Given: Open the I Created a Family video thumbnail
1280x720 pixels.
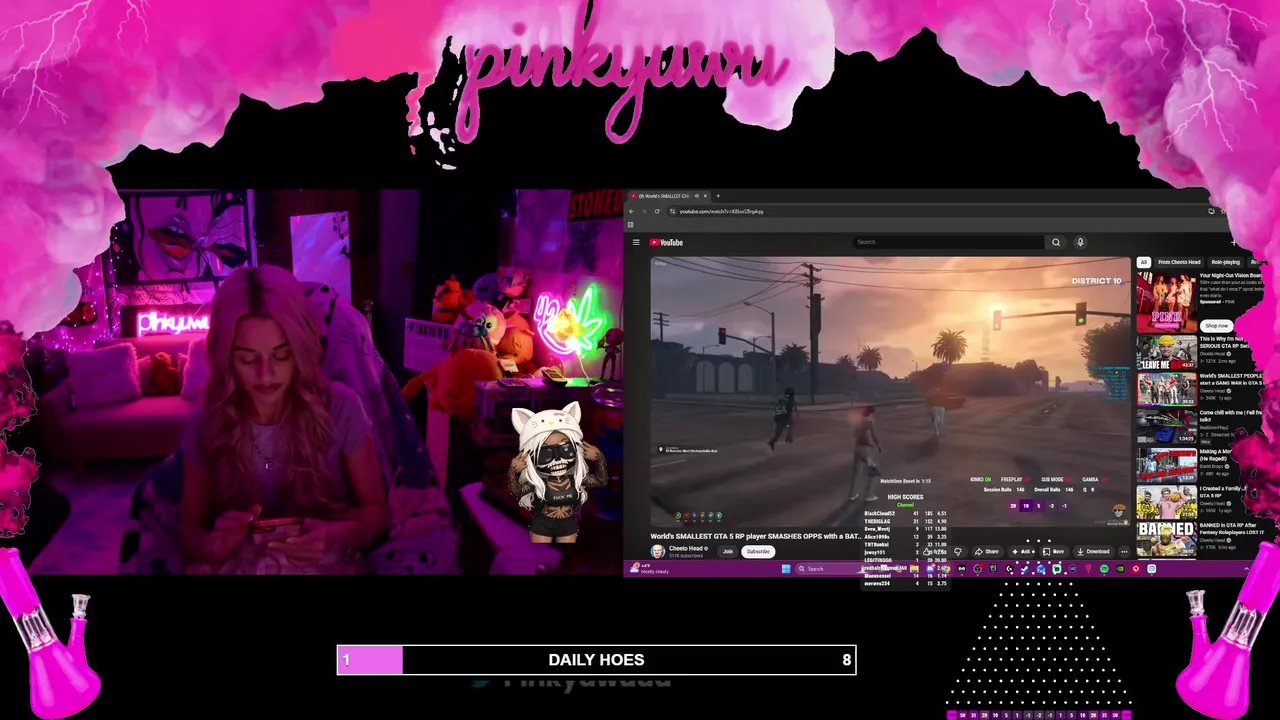Looking at the screenshot, I should pos(1167,502).
